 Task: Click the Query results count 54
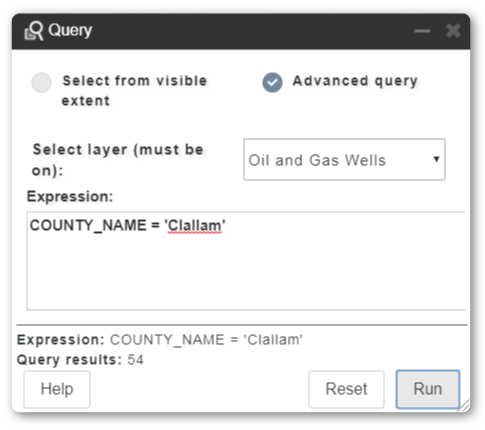tap(135, 360)
